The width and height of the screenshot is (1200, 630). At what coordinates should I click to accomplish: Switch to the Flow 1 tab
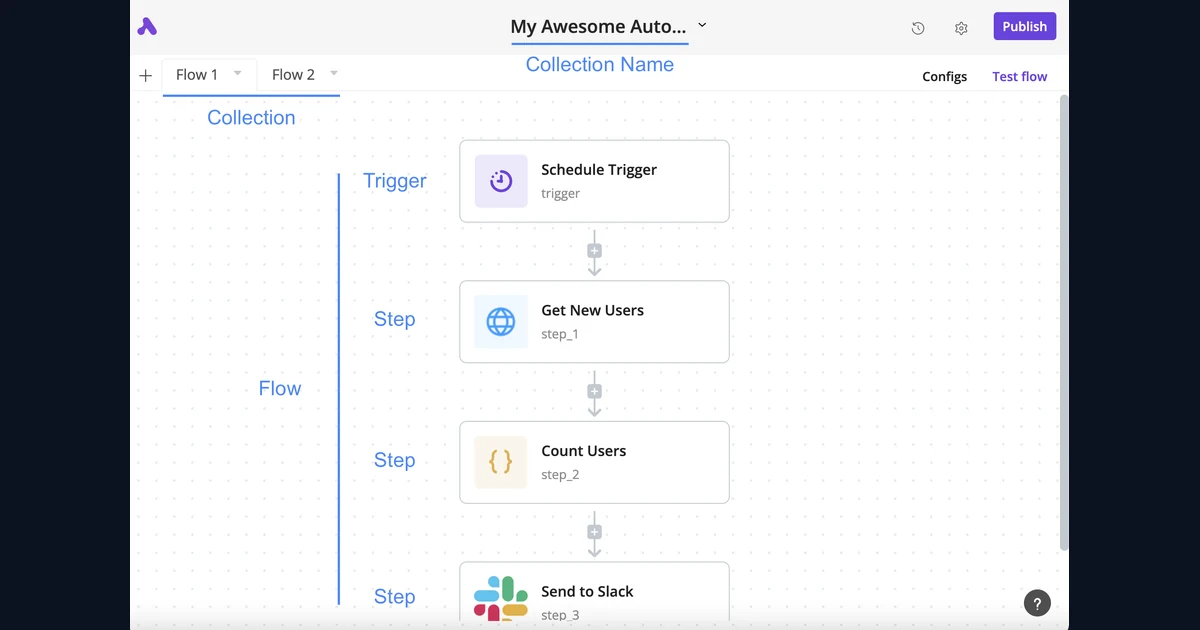tap(197, 75)
